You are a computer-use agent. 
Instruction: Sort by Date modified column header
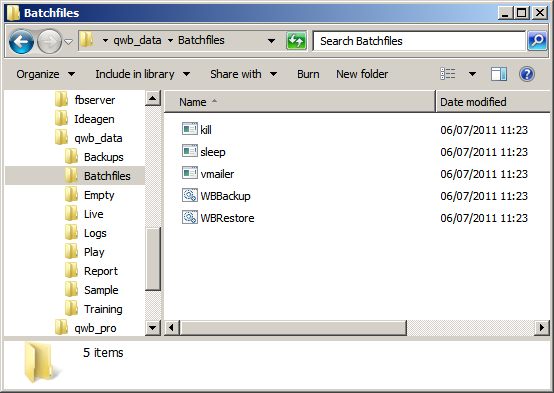tap(493, 102)
